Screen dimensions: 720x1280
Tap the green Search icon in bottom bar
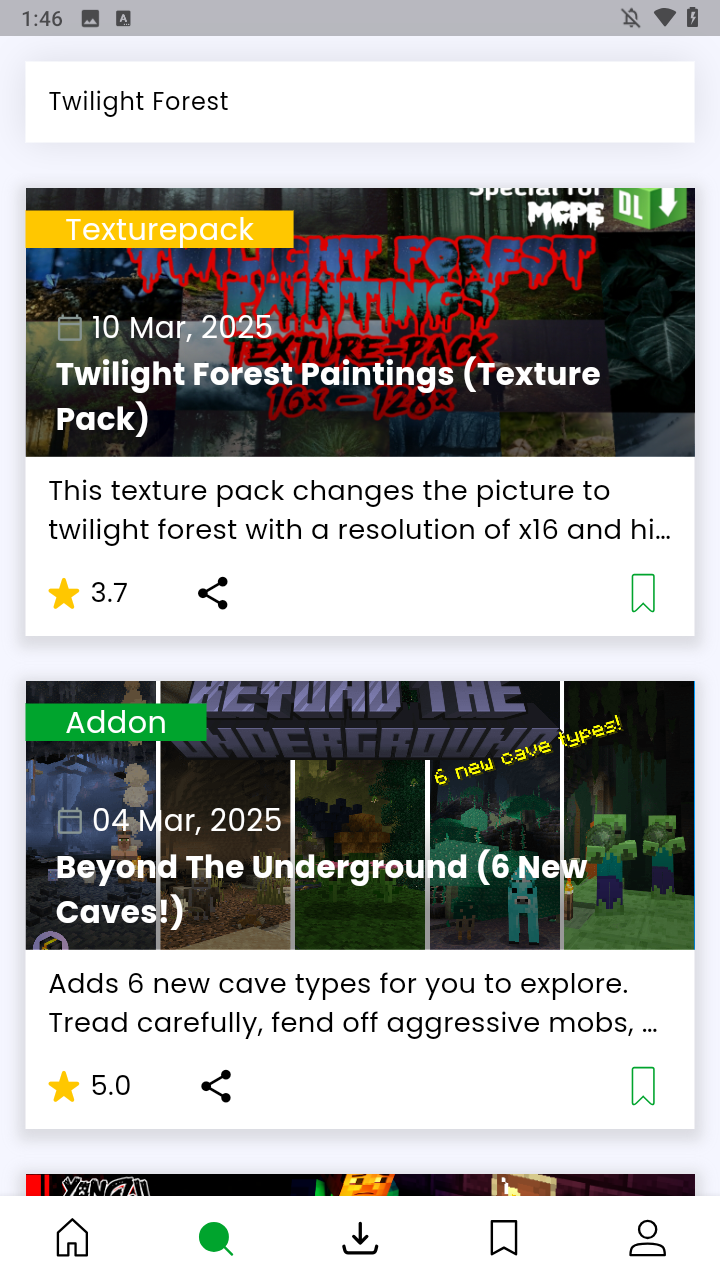216,1238
